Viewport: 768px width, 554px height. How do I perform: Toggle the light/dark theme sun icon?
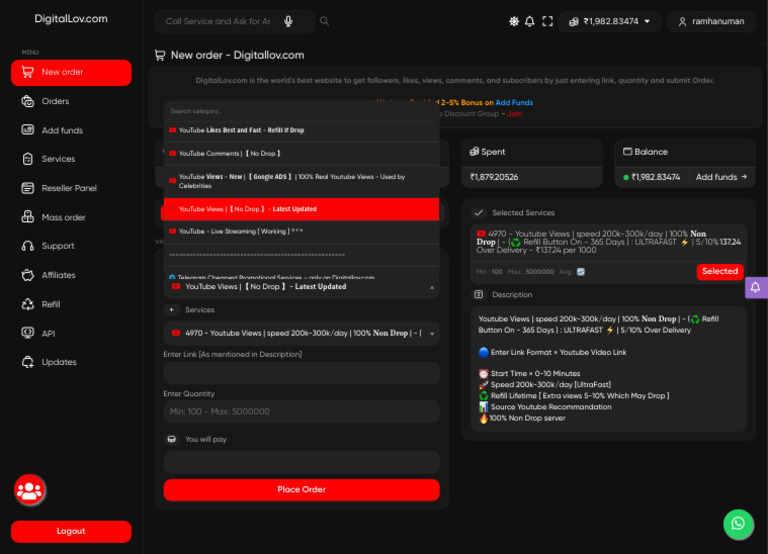513,21
